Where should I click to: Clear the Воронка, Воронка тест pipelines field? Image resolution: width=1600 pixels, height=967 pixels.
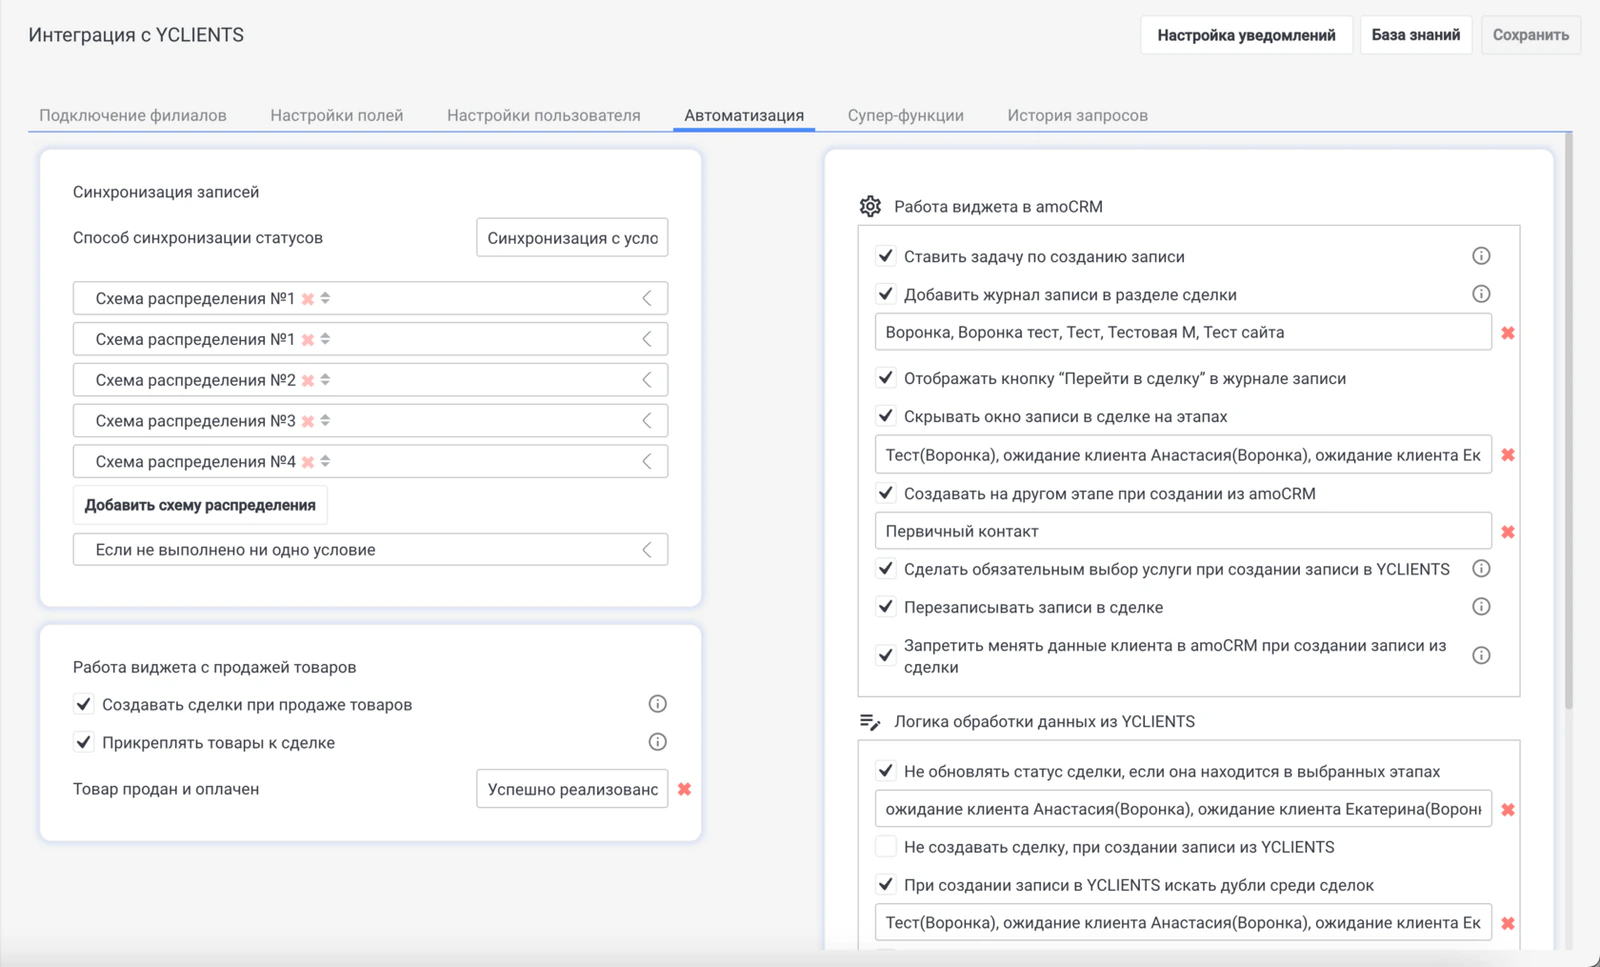pos(1508,333)
